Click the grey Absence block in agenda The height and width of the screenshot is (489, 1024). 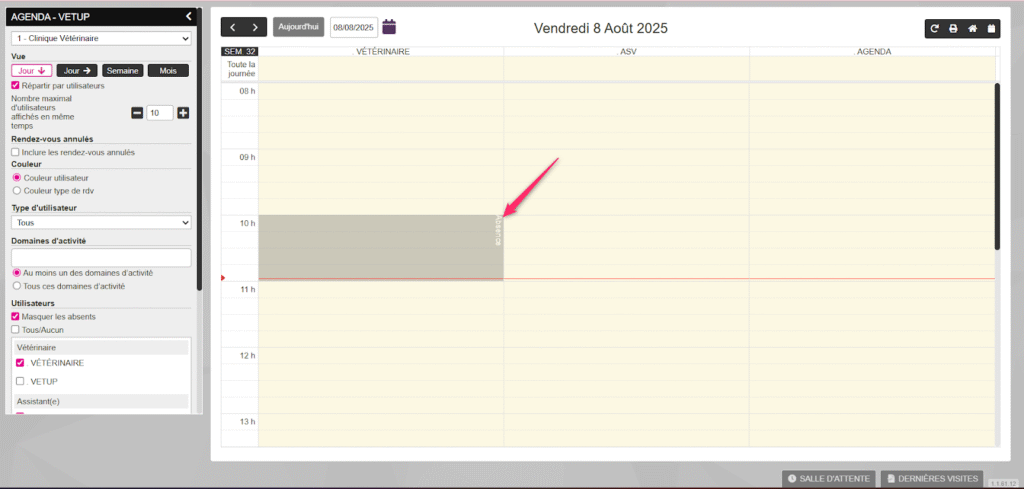pyautogui.click(x=380, y=247)
